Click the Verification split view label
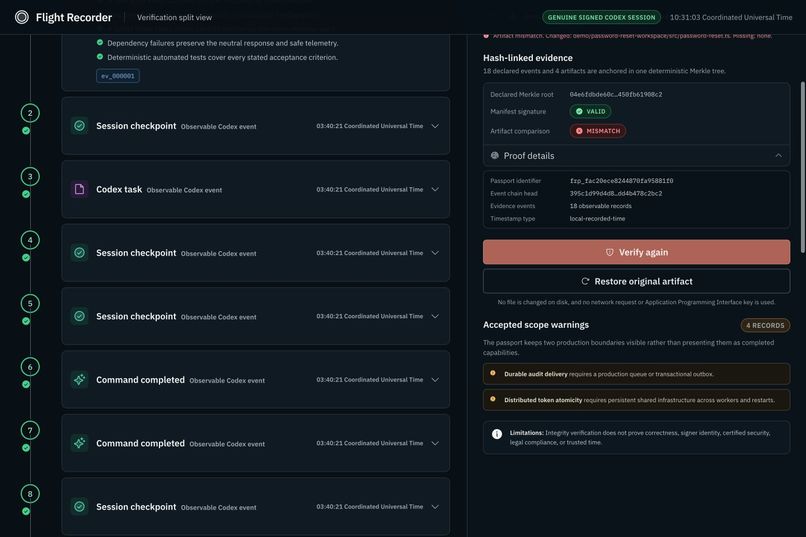Image resolution: width=806 pixels, height=537 pixels. click(174, 17)
